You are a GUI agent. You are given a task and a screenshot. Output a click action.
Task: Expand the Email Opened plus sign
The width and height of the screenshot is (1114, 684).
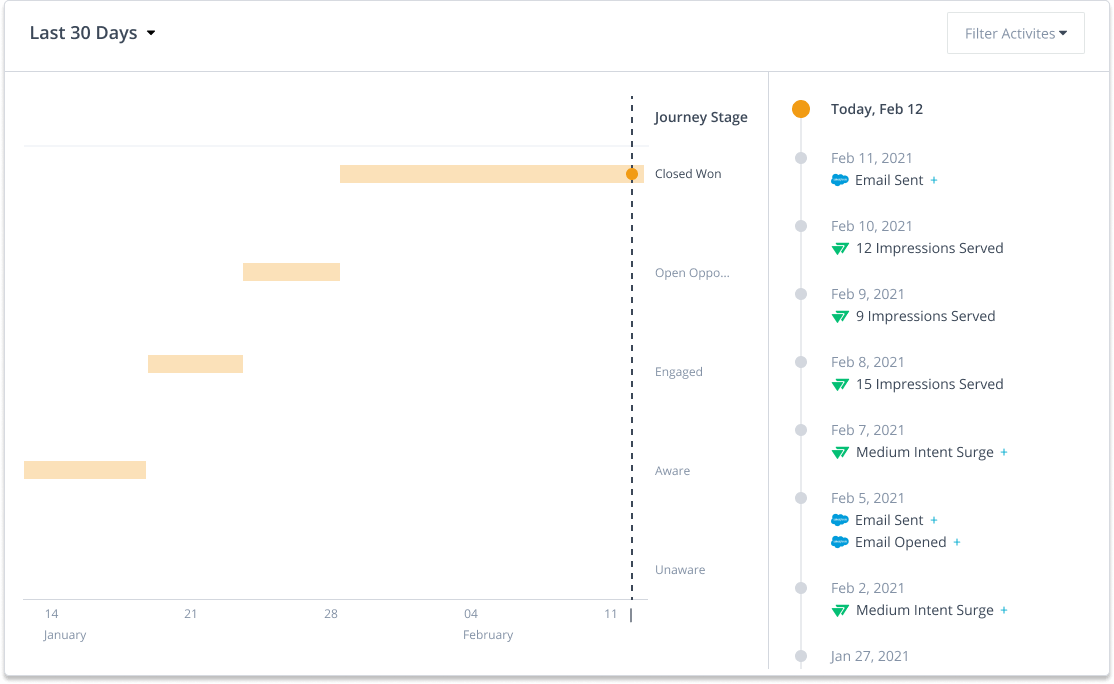(x=957, y=542)
